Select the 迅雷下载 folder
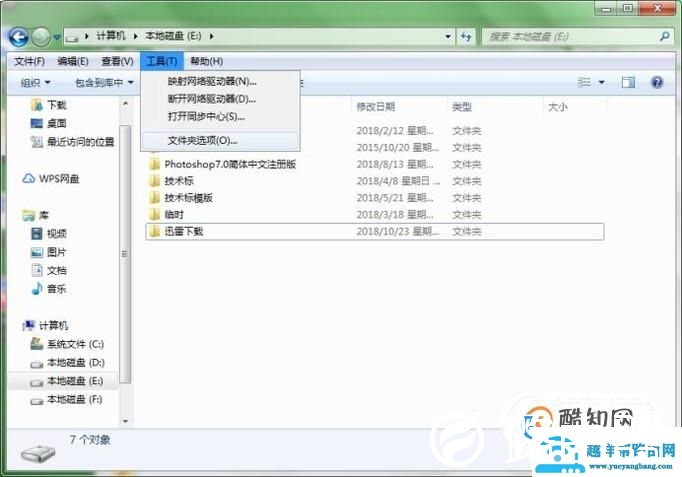 point(375,231)
